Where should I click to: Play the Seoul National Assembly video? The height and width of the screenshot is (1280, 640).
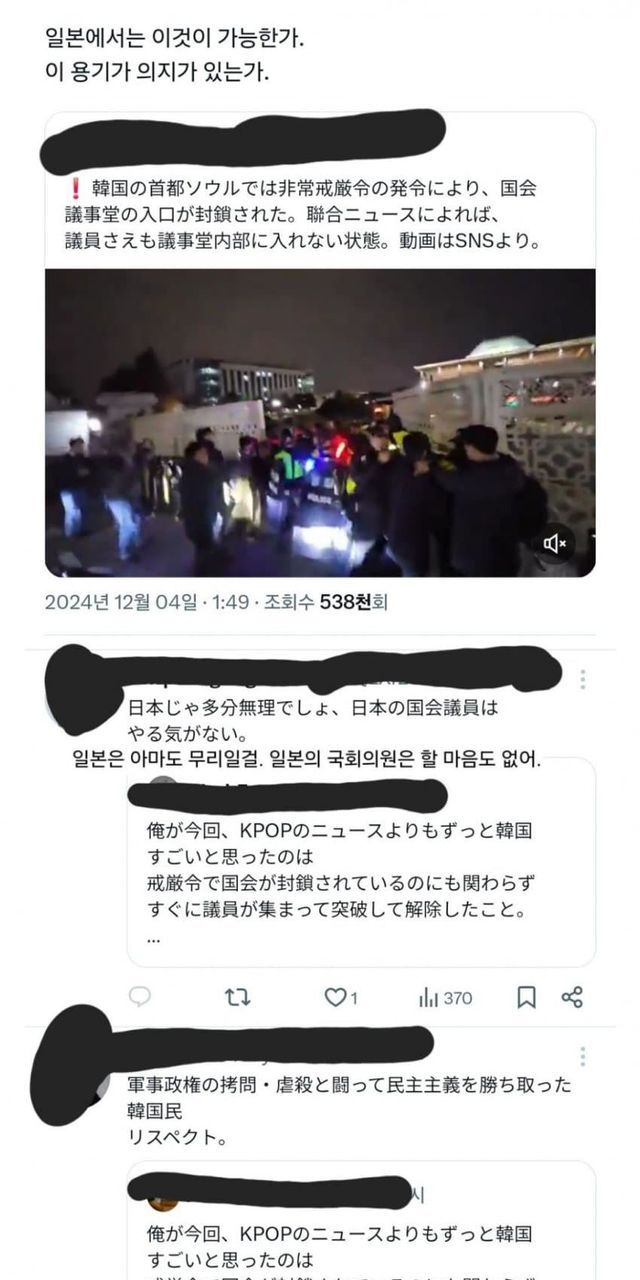[x=320, y=423]
